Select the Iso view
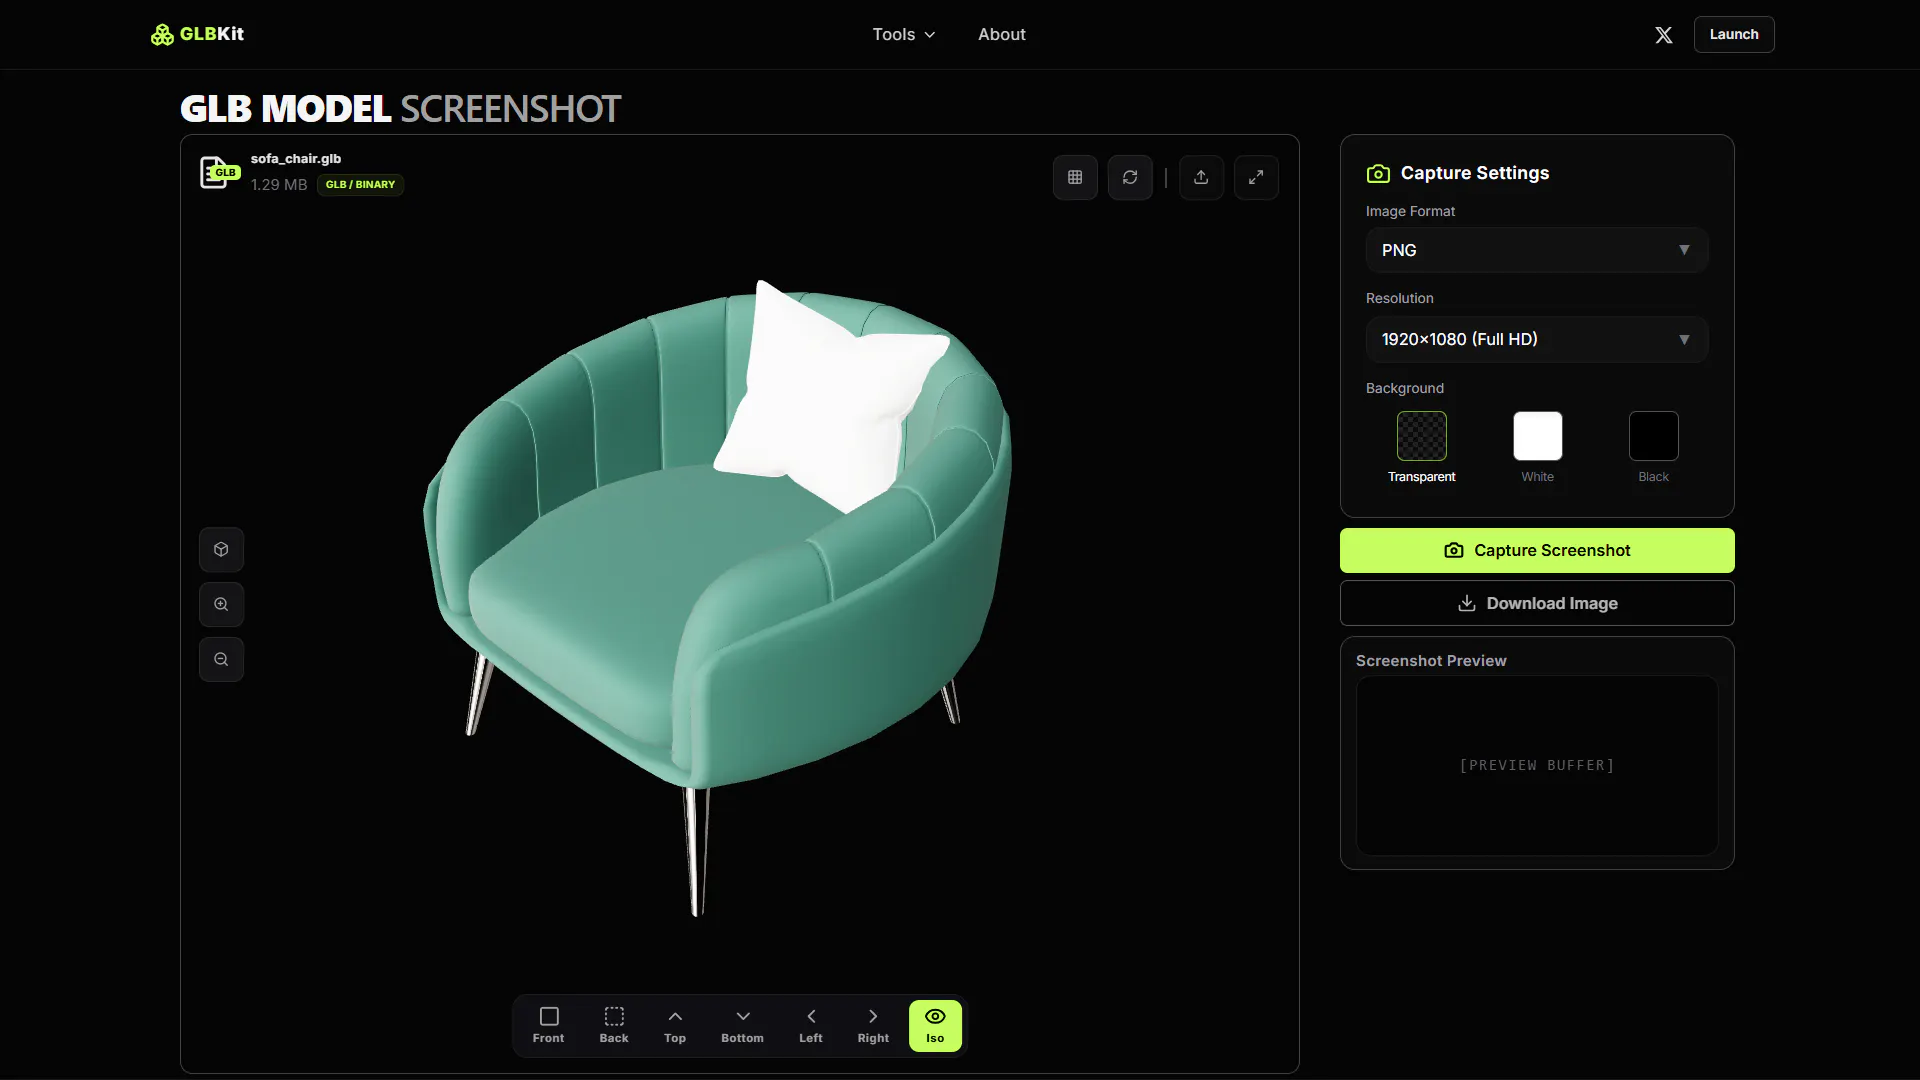1920x1080 pixels. click(935, 1026)
